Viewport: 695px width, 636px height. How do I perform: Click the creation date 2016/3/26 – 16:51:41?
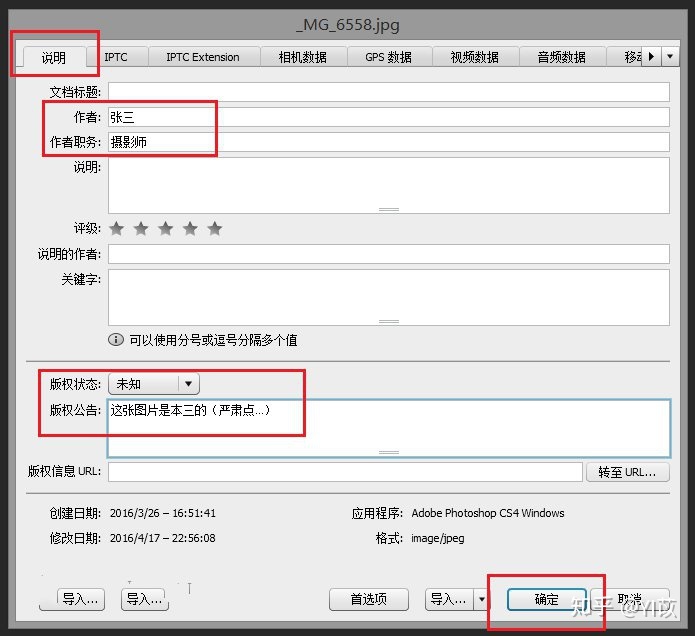(163, 513)
